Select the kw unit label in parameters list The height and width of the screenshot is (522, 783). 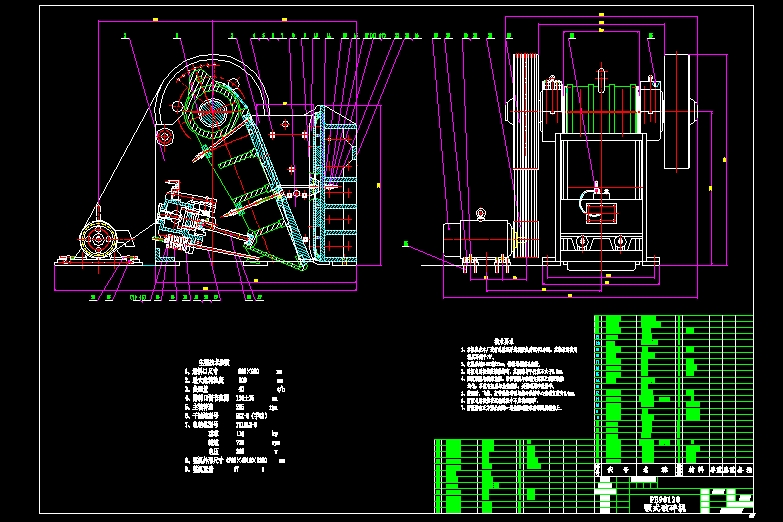275,434
